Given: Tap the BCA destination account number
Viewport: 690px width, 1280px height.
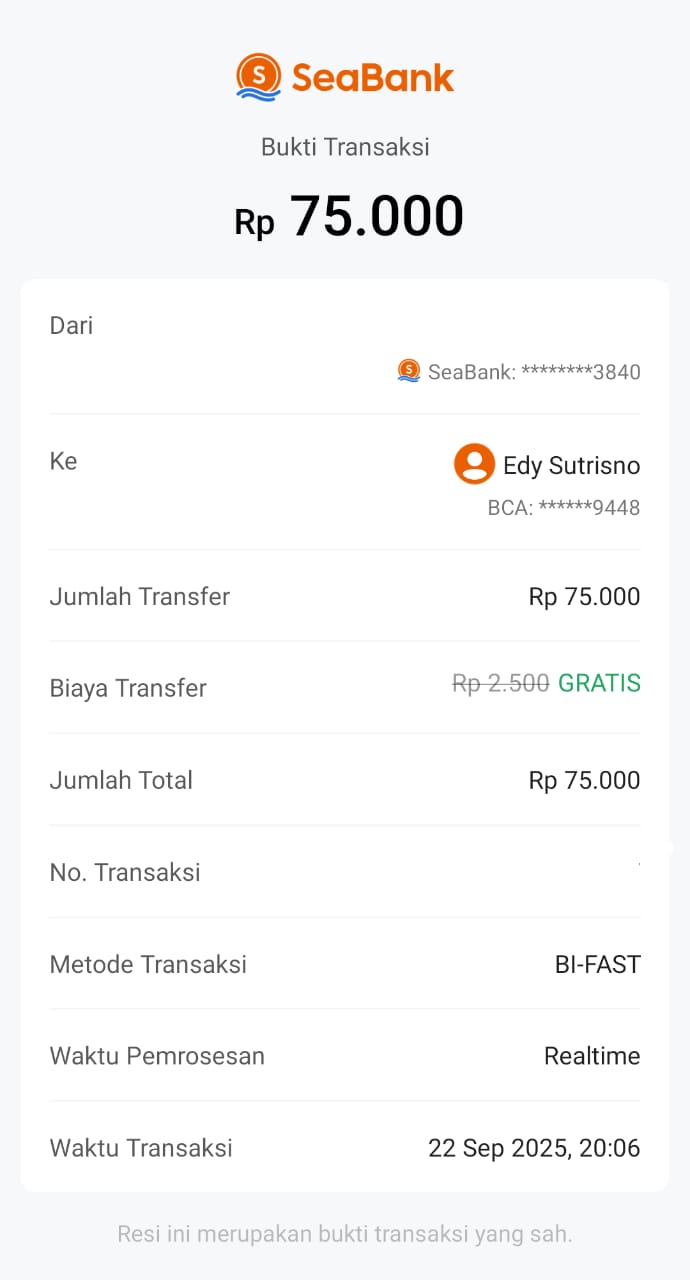Looking at the screenshot, I should point(563,508).
